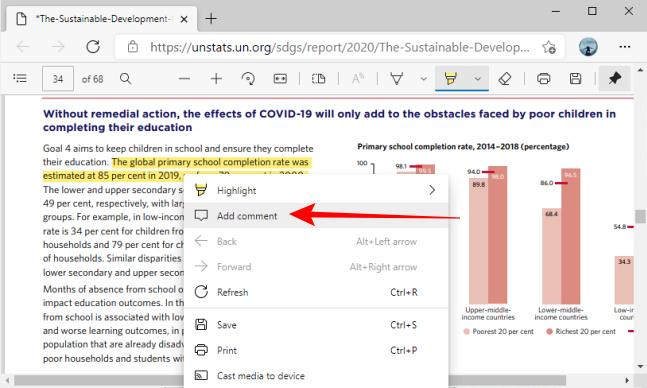Image resolution: width=647 pixels, height=388 pixels.
Task: Expand the Highlight submenu chevron
Action: tap(432, 190)
